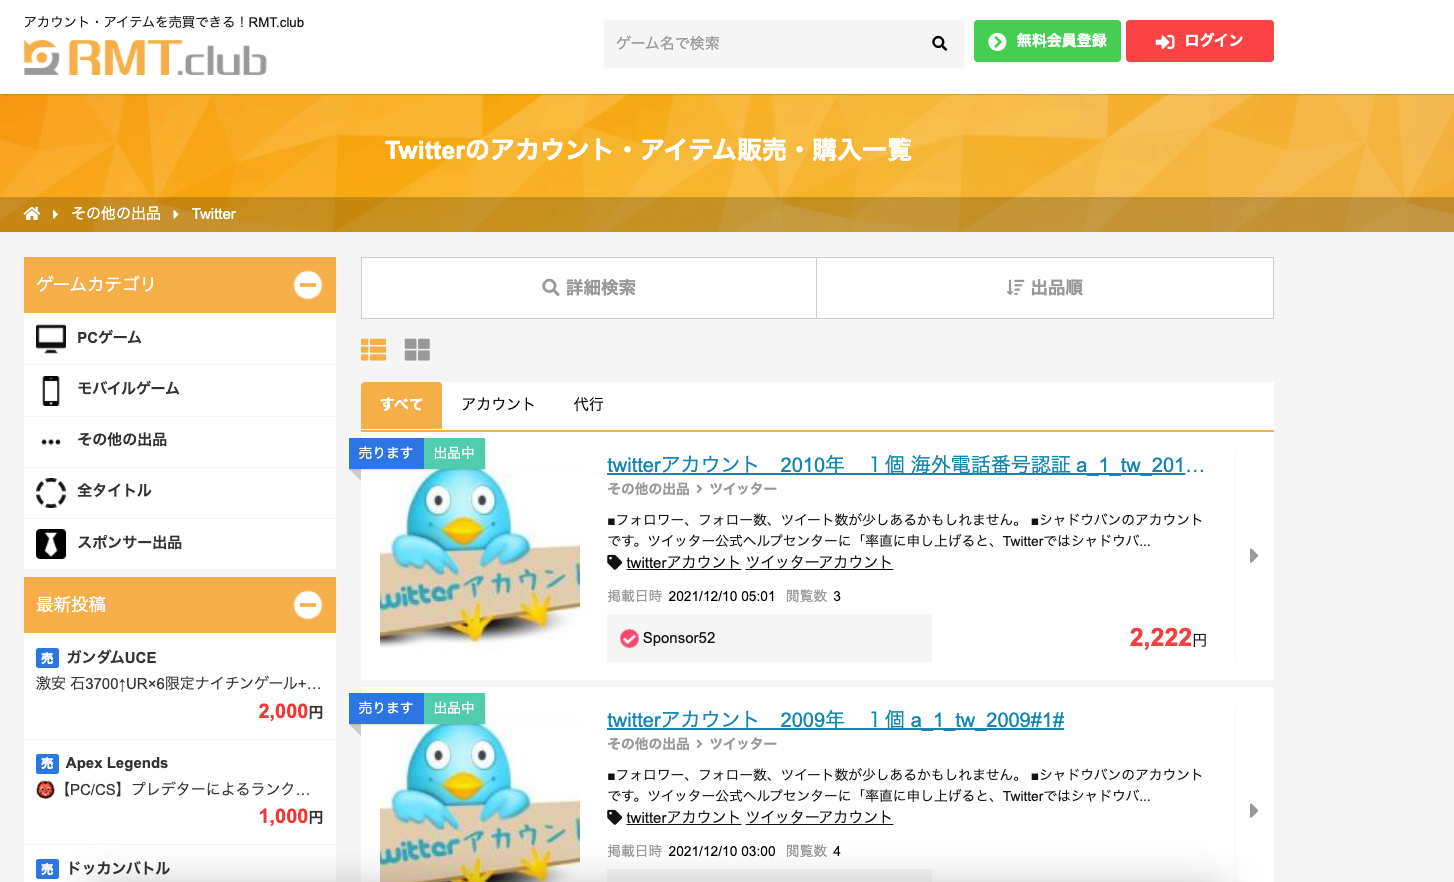Screen dimensions: 1454x882
Task: Open the ドッカンバトル latest post
Action: (118, 869)
